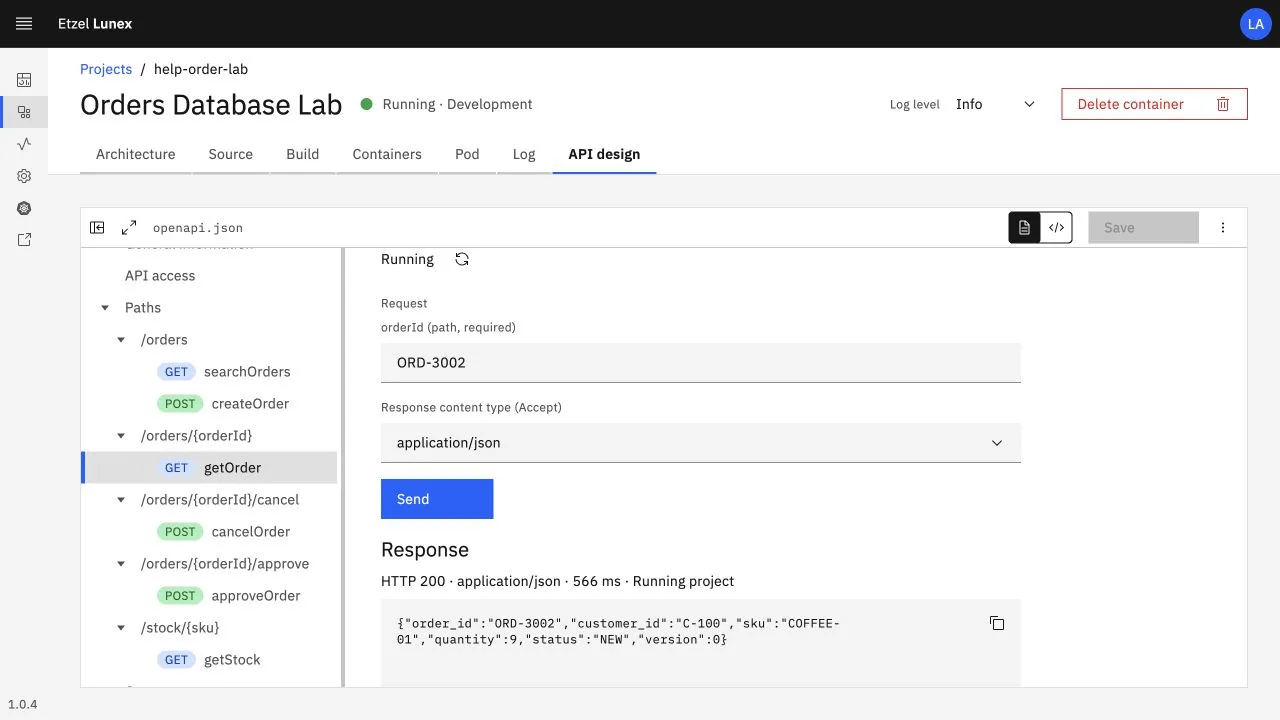The height and width of the screenshot is (720, 1280).
Task: Open the activity monitor sidebar icon
Action: click(x=24, y=144)
